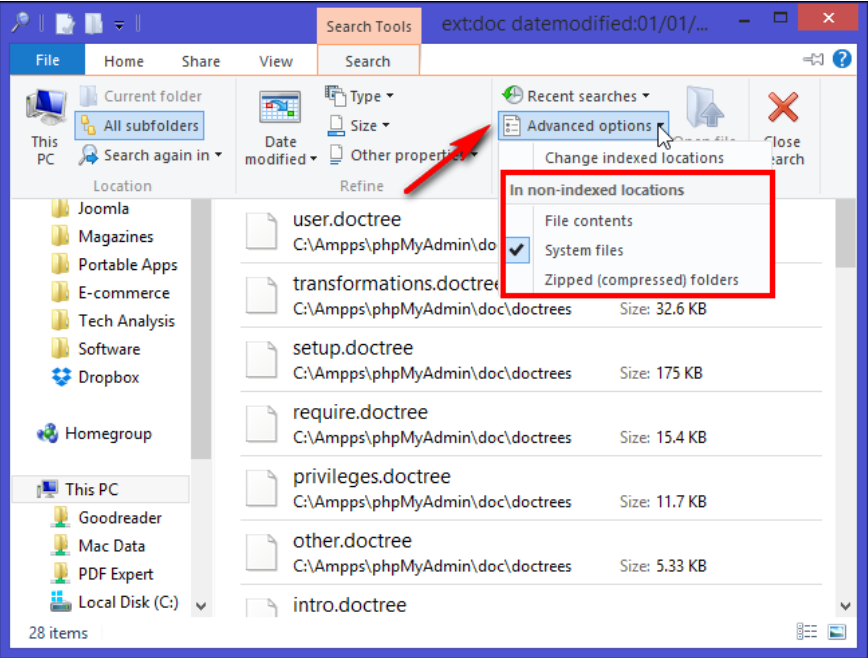Switch to details view in status bar
This screenshot has width=868, height=658.
(x=807, y=631)
